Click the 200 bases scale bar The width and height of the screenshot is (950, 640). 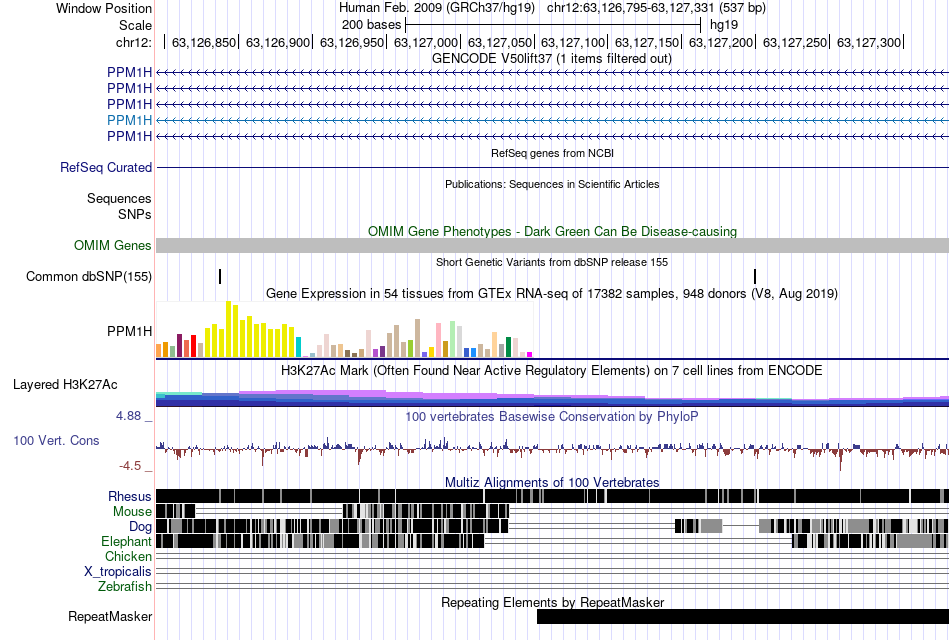[x=553, y=25]
